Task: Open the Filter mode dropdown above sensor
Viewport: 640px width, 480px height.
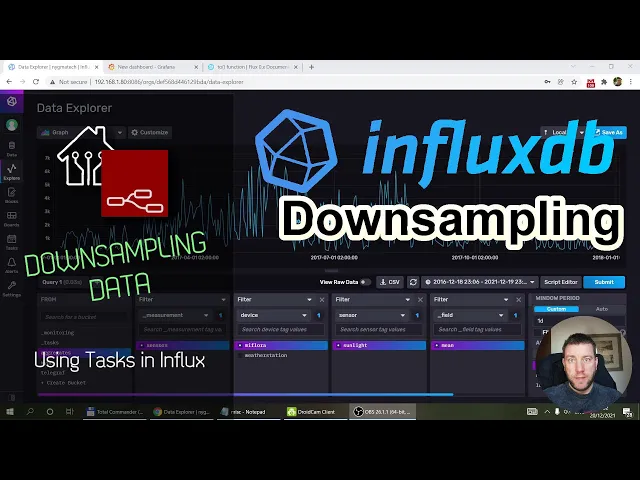Action: click(x=373, y=300)
